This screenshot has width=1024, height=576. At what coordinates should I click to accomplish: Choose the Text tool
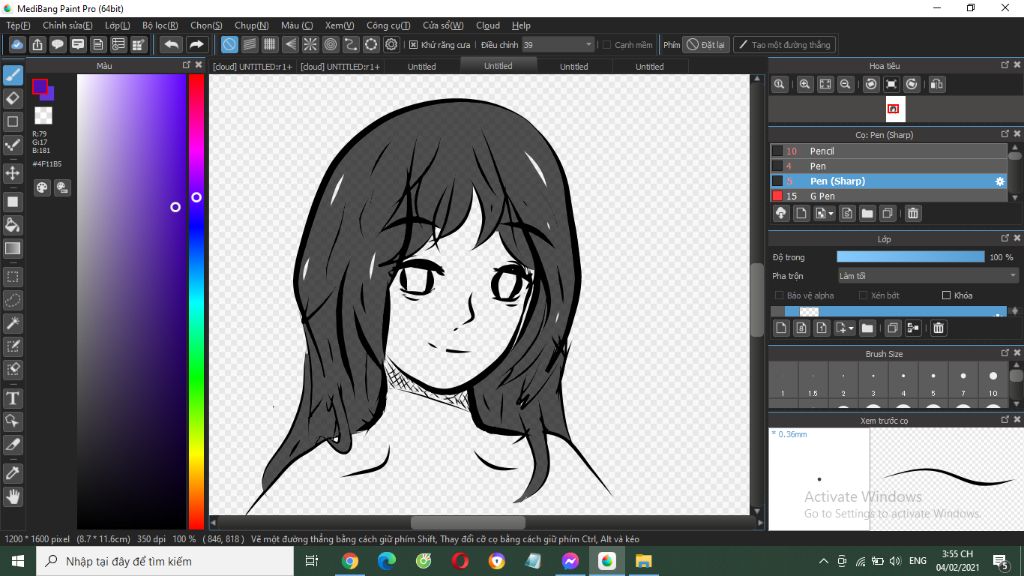(x=12, y=398)
